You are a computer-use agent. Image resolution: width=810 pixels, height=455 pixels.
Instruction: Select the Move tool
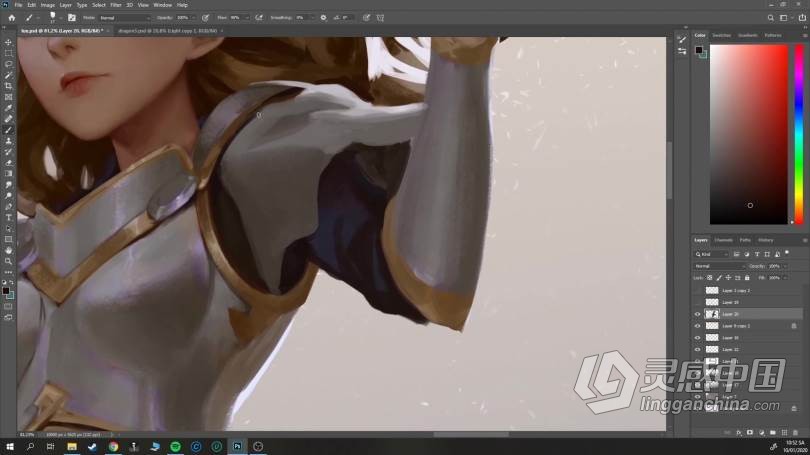[8, 42]
